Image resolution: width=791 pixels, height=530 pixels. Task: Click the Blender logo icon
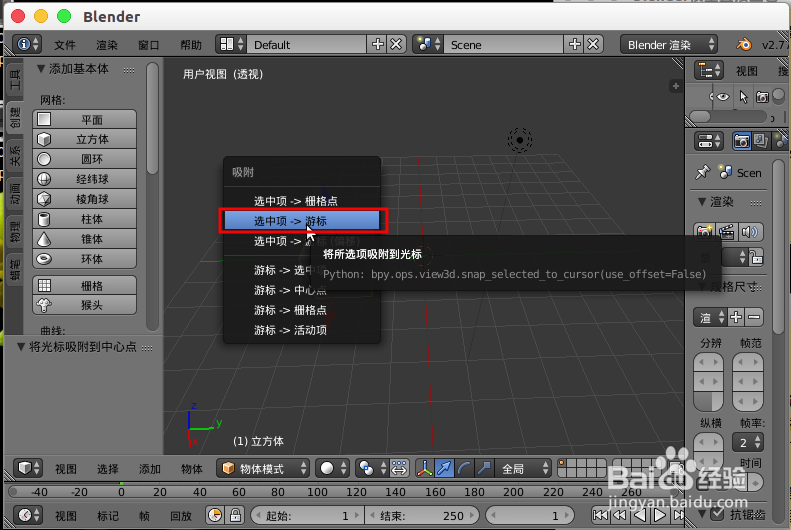click(744, 45)
